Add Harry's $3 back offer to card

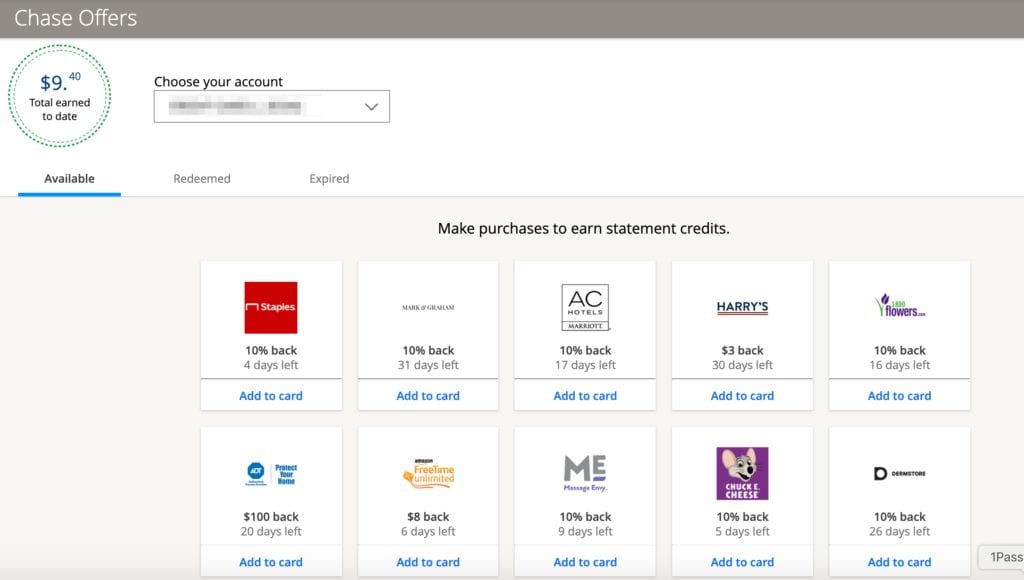[742, 396]
